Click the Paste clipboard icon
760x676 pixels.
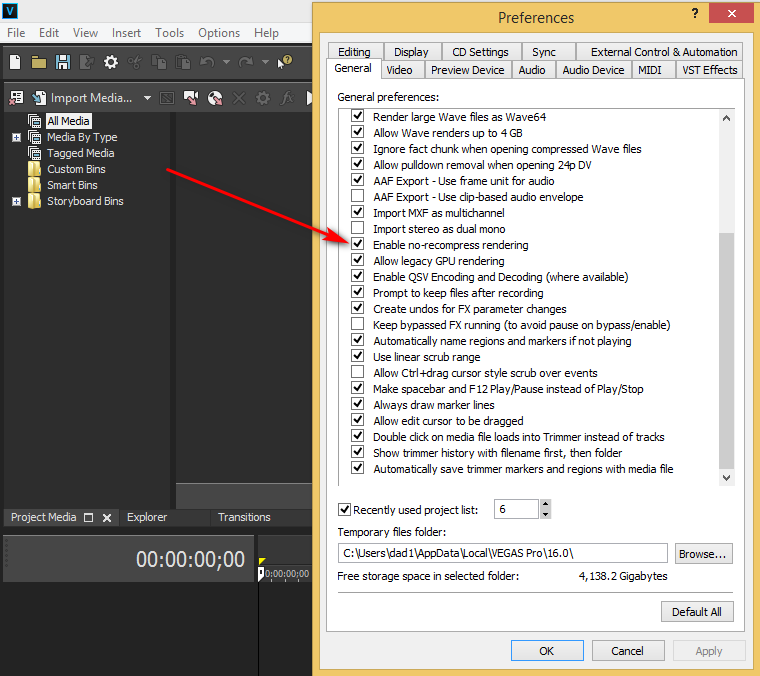point(183,62)
